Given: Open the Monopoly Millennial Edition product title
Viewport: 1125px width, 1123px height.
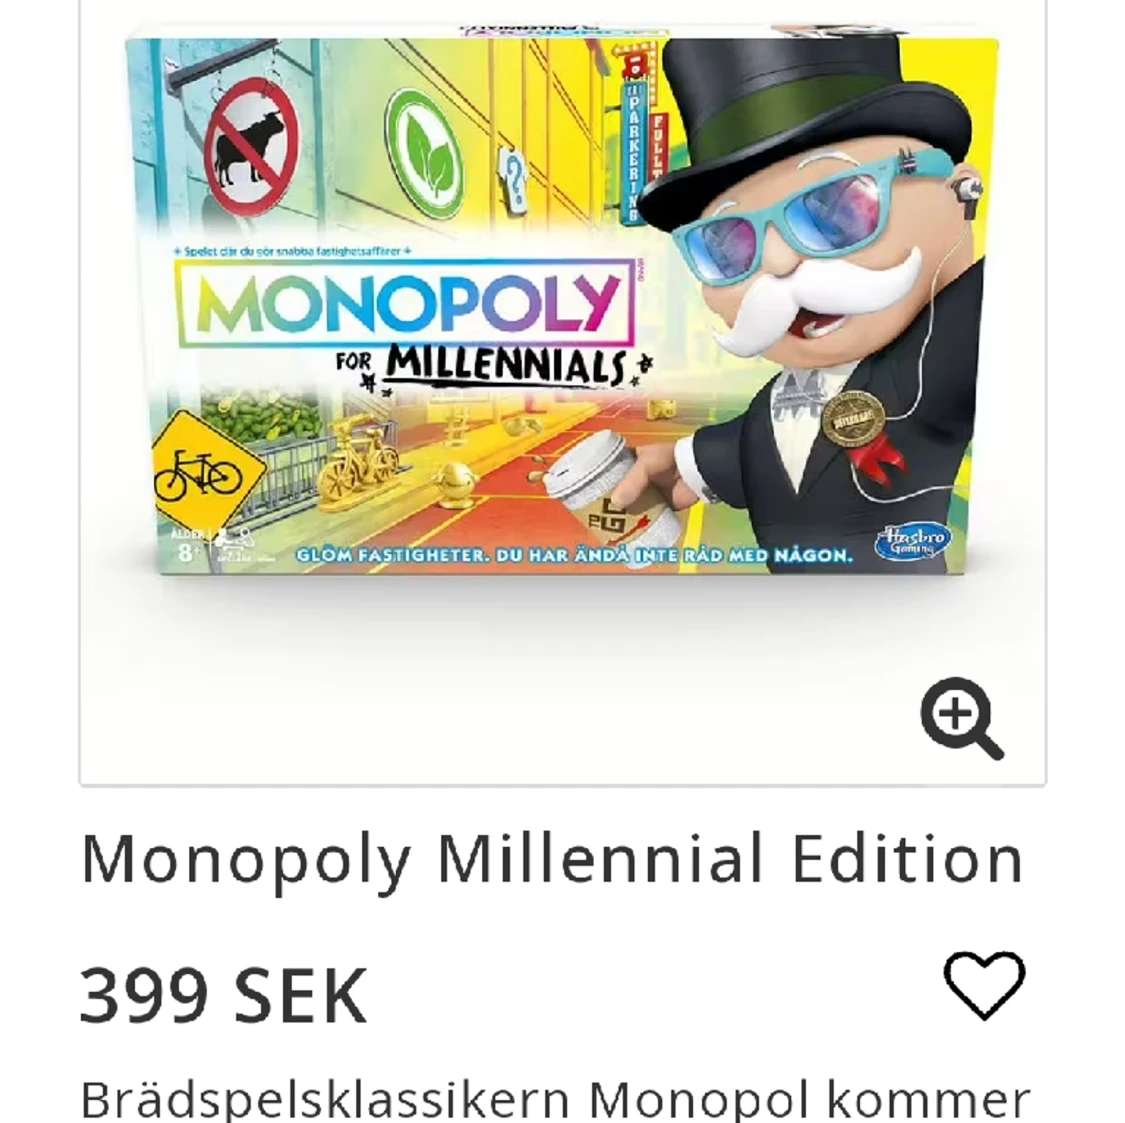Looking at the screenshot, I should coord(551,860).
